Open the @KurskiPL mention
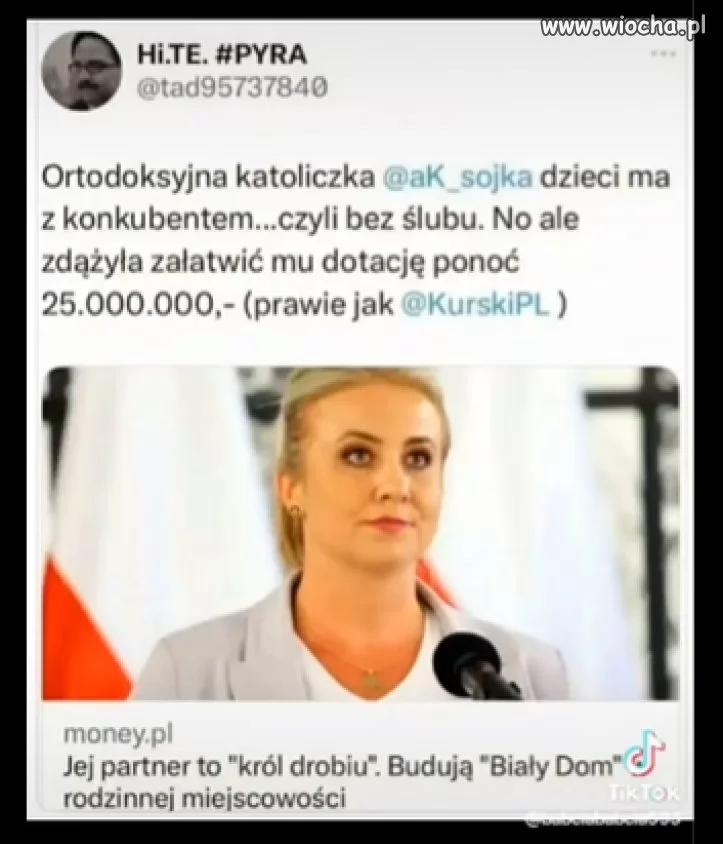723x844 pixels. click(x=475, y=305)
